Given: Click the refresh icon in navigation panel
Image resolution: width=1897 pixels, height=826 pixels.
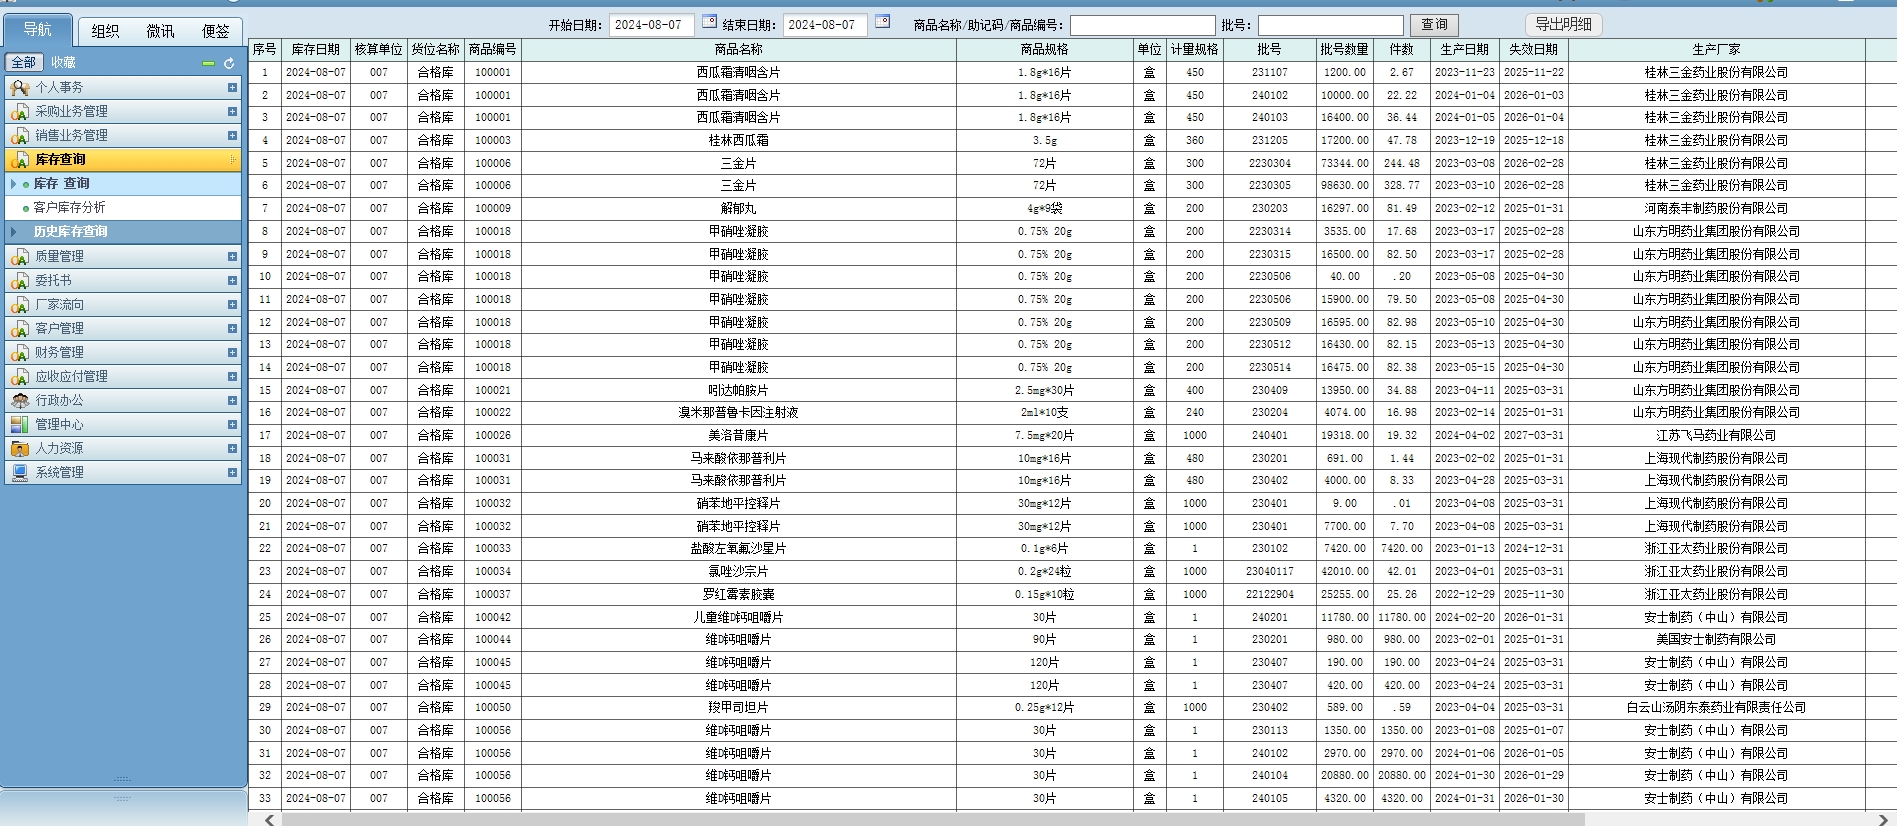Looking at the screenshot, I should pyautogui.click(x=229, y=63).
